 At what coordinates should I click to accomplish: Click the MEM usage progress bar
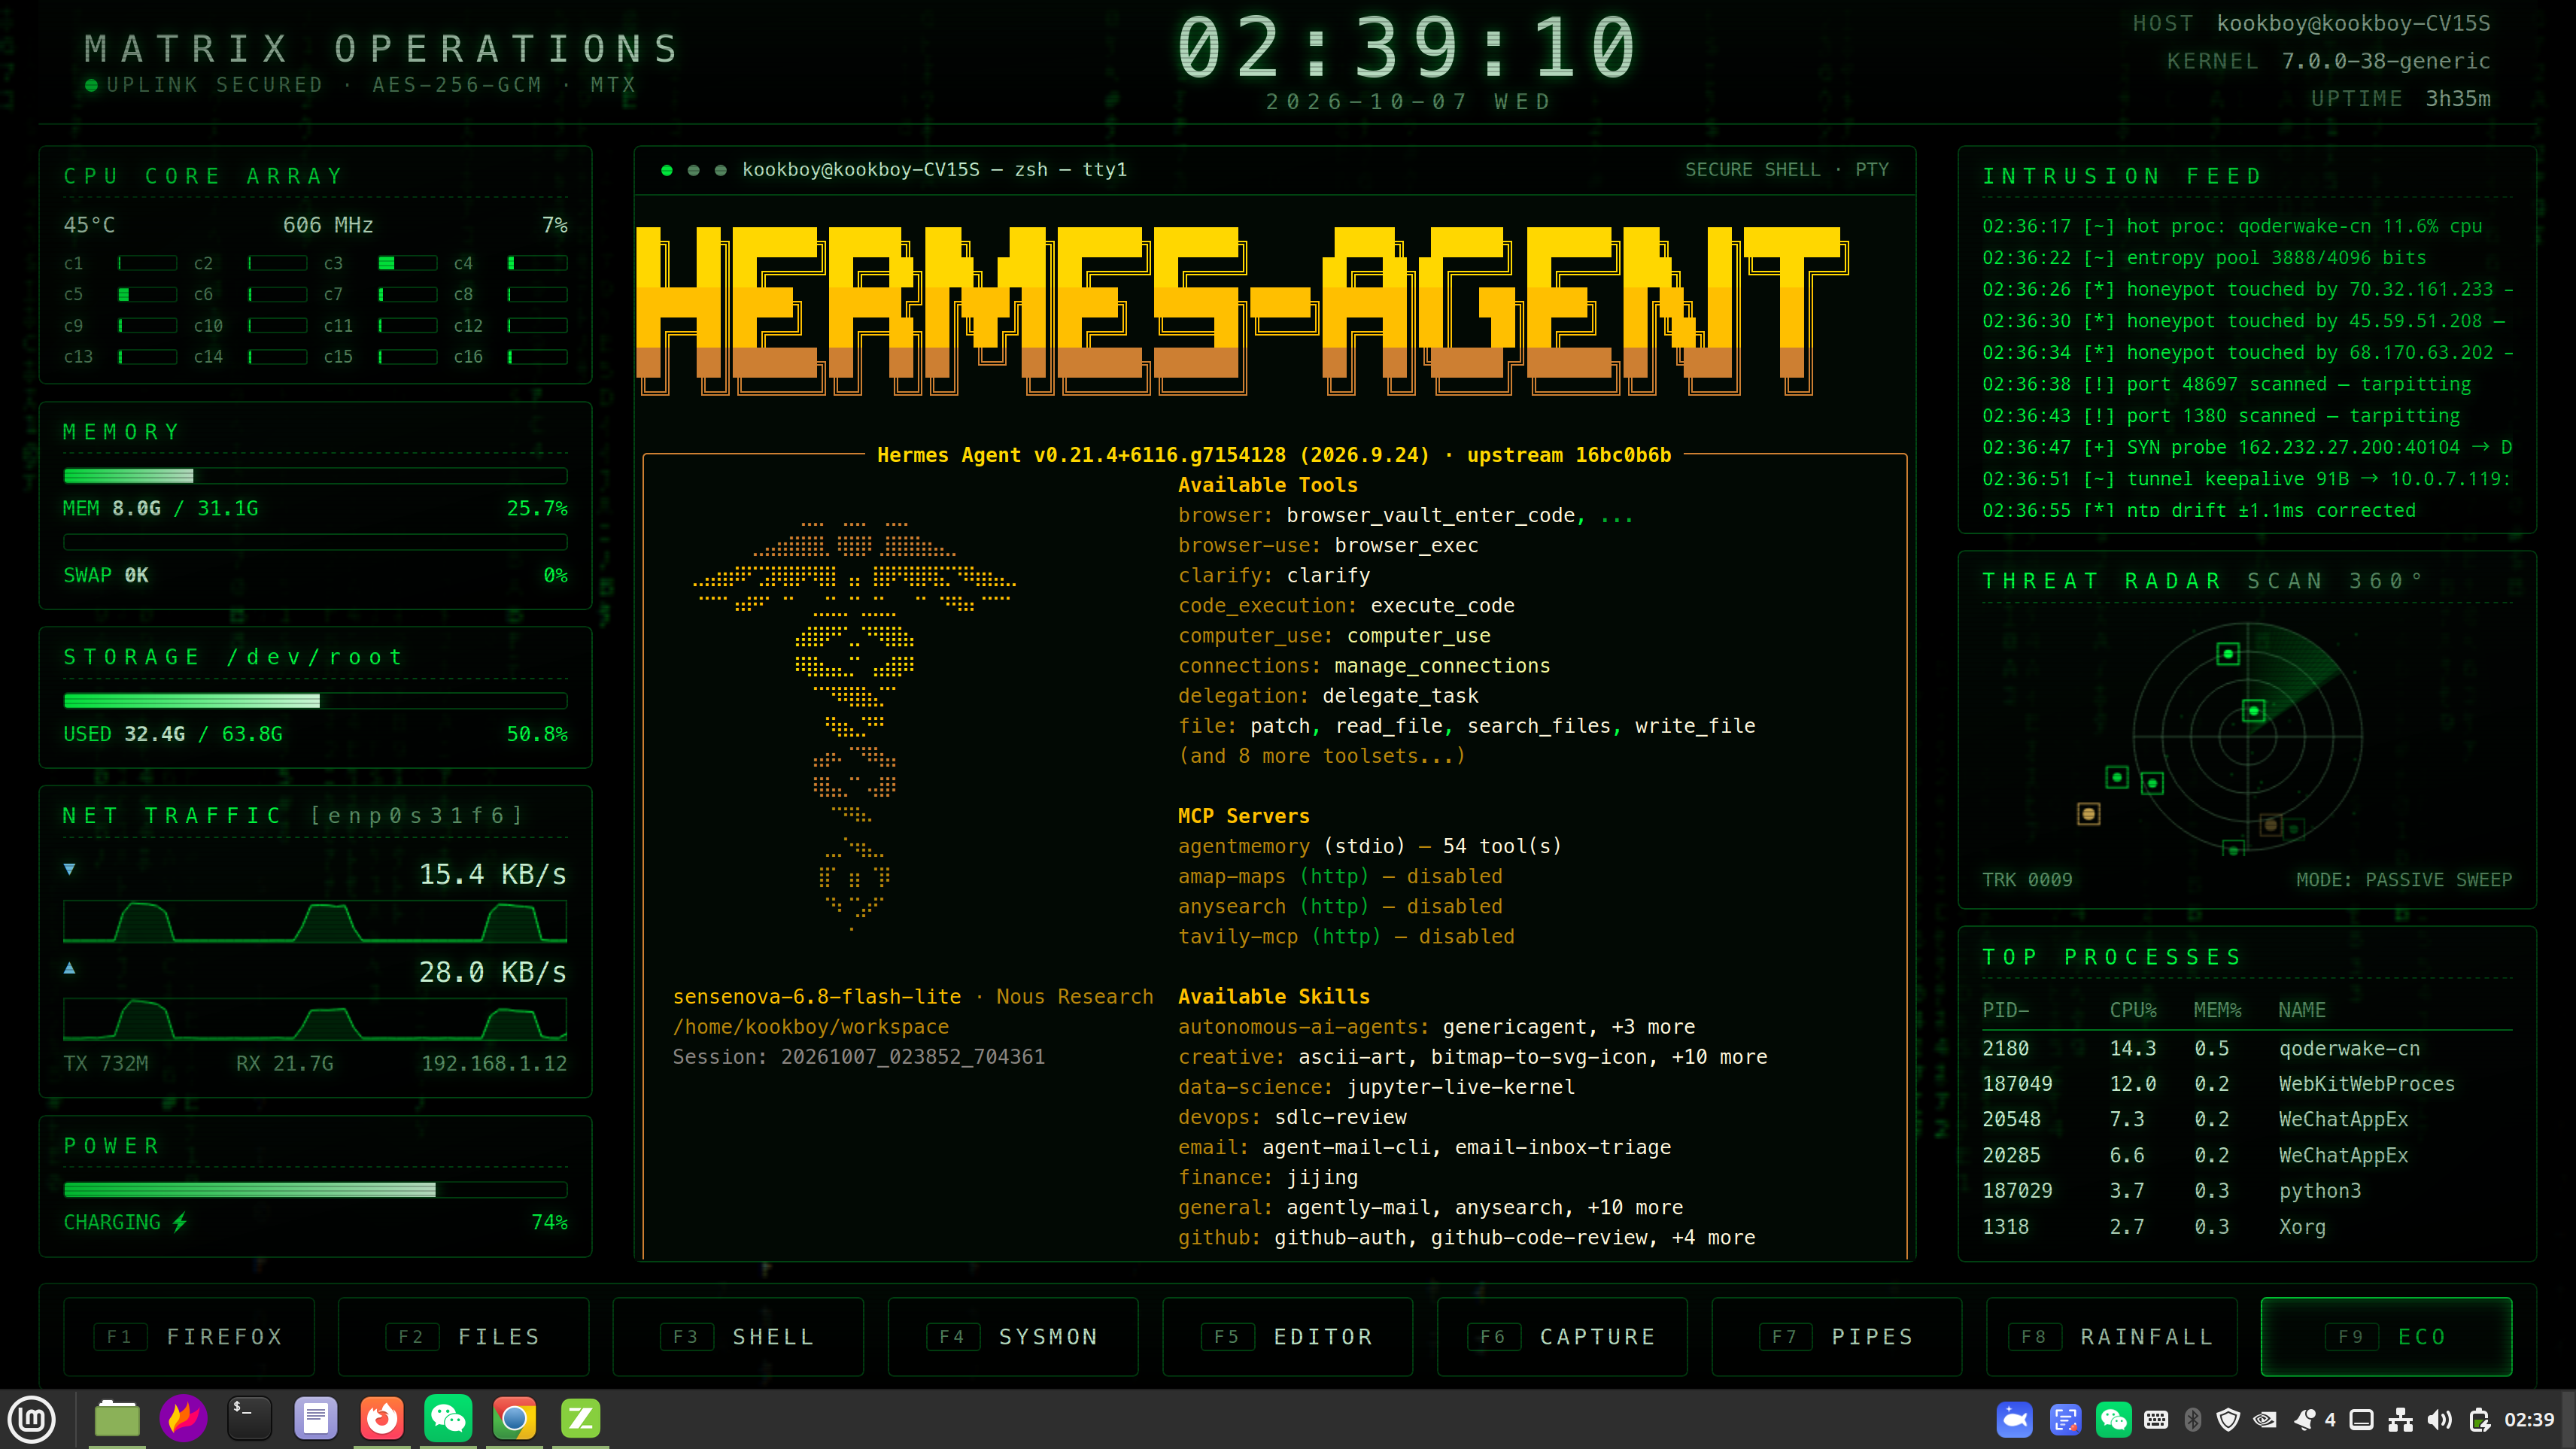[x=315, y=476]
